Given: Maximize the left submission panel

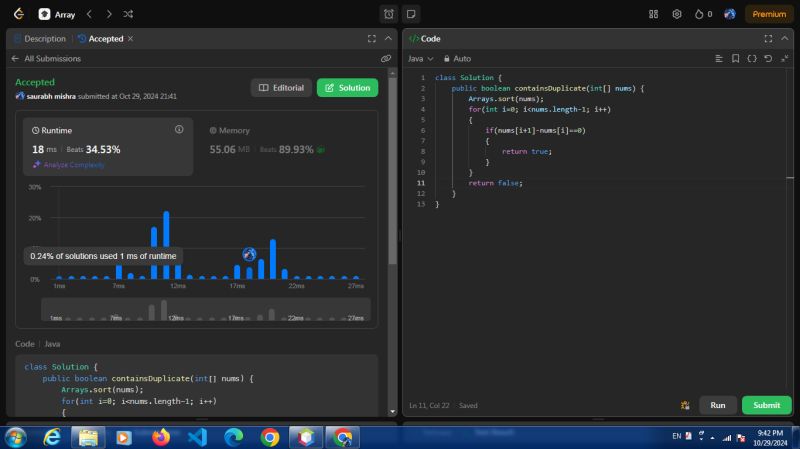Looking at the screenshot, I should tap(372, 39).
